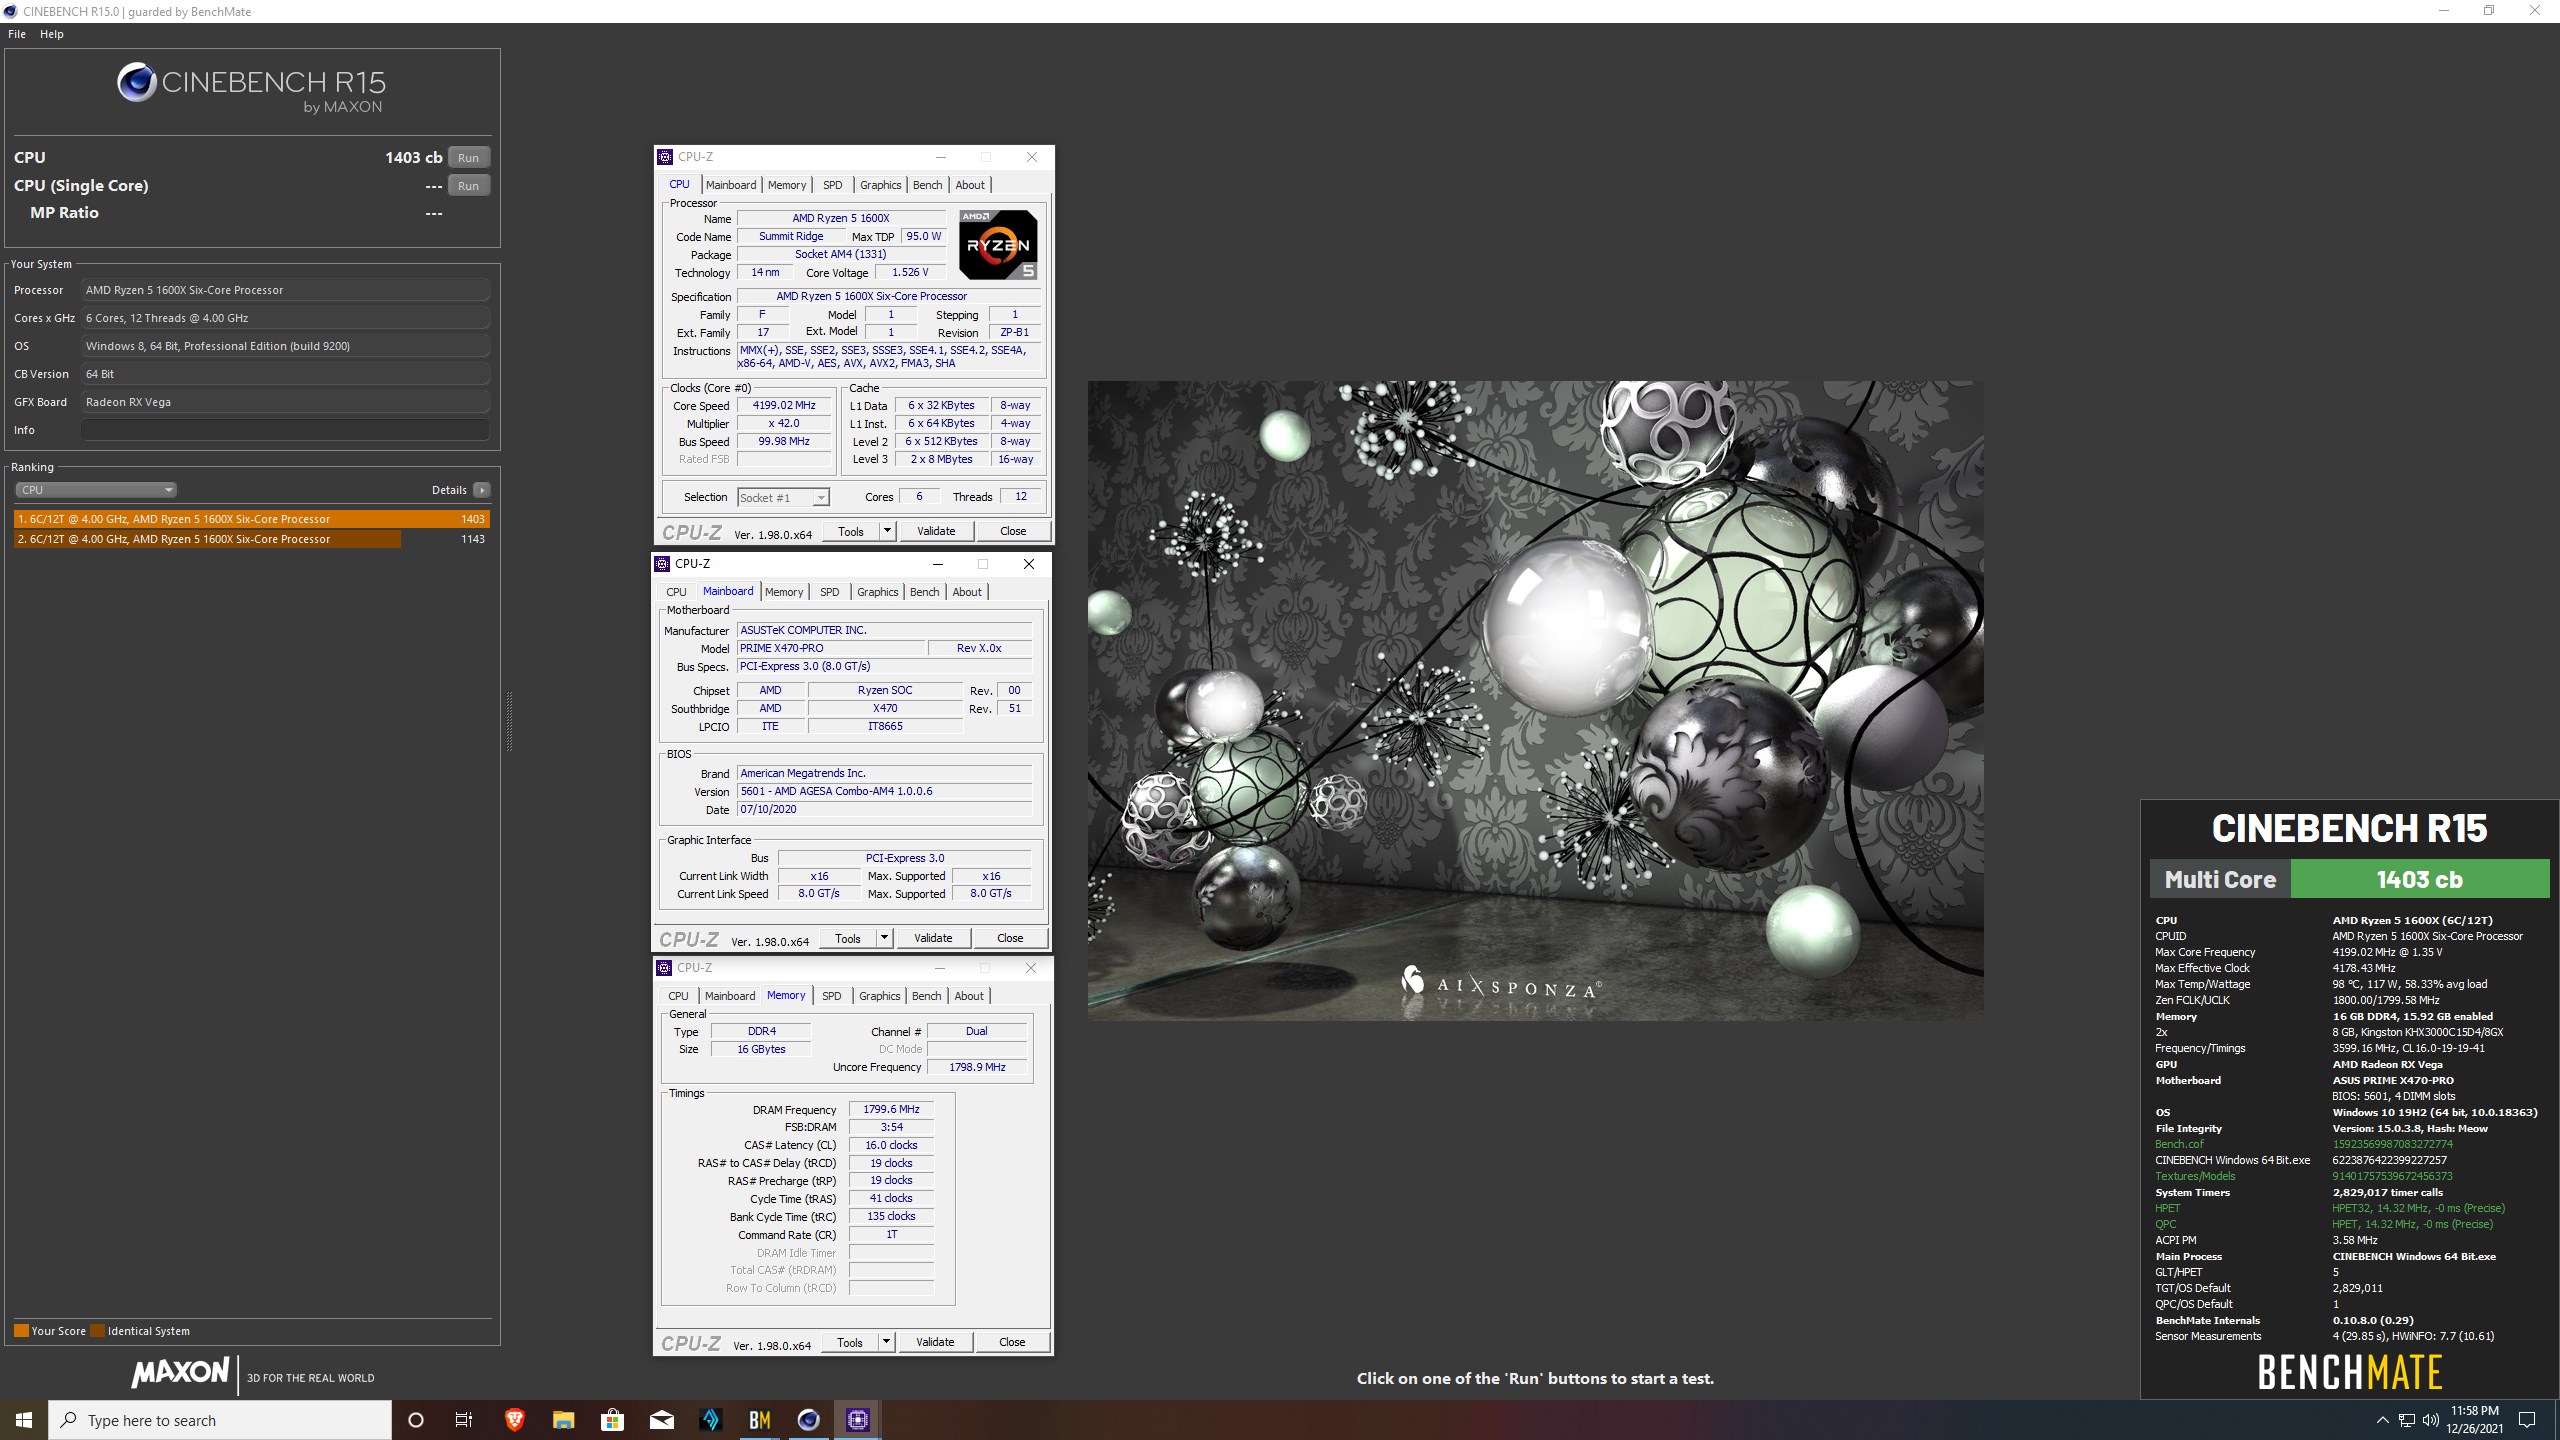2560x1440 pixels.
Task: Switch to Cinebench via its taskbar icon
Action: pyautogui.click(x=809, y=1420)
